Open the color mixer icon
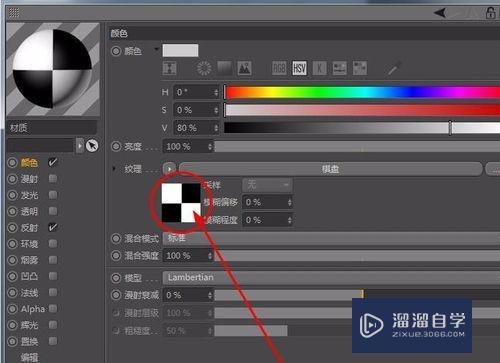Image resolution: width=500 pixels, height=363 pixels. (x=340, y=68)
